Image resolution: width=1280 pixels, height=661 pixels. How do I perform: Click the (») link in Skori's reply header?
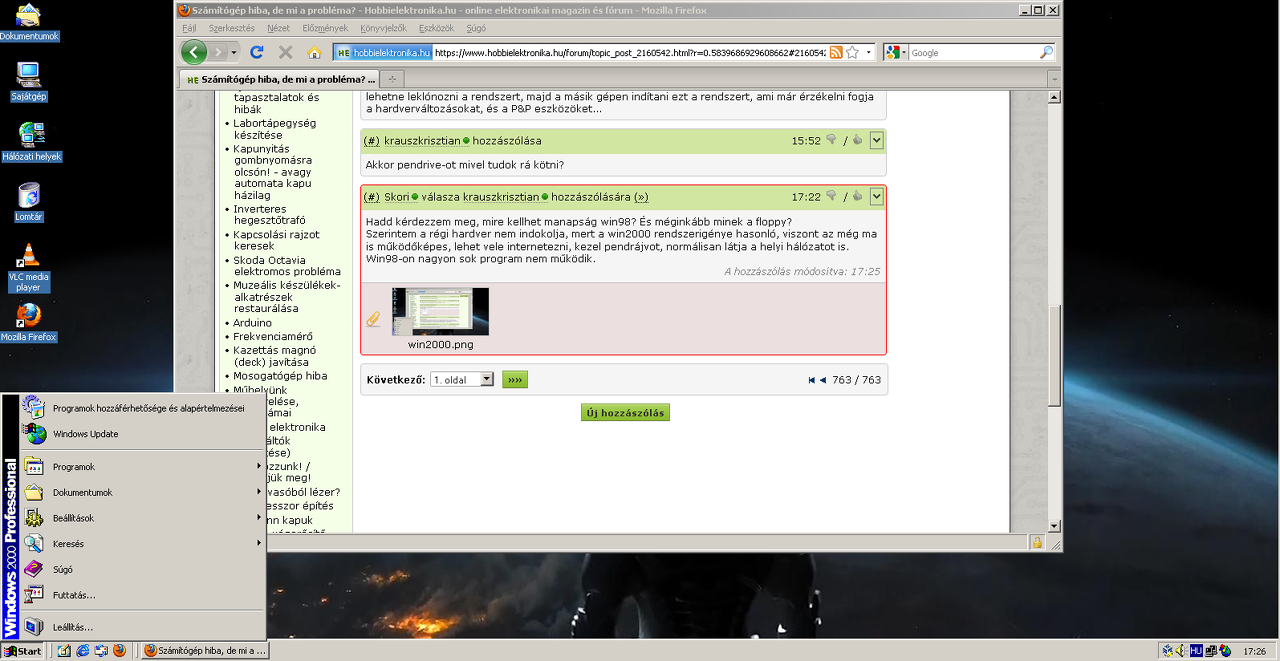pyautogui.click(x=641, y=197)
